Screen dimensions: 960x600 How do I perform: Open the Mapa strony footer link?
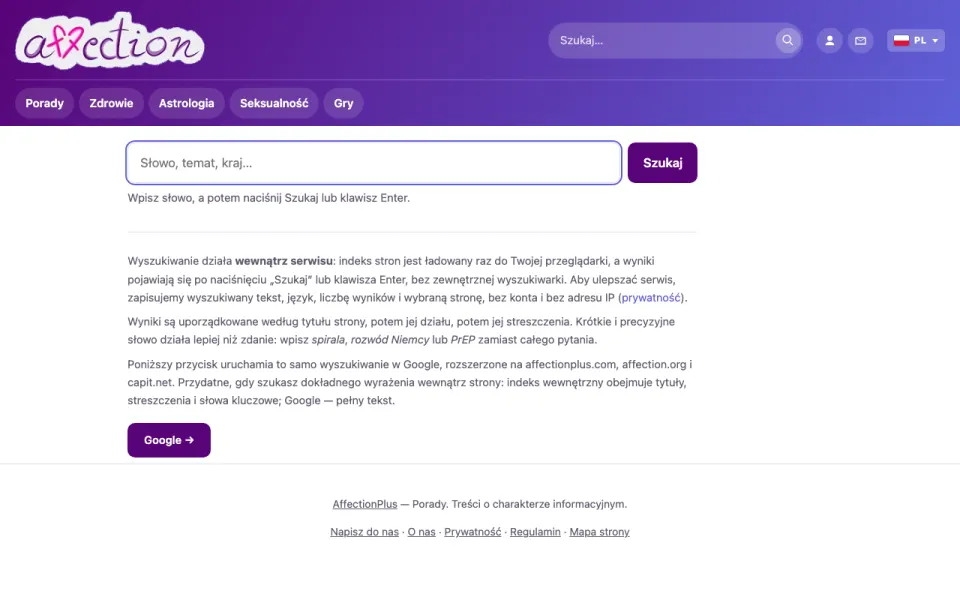599,532
